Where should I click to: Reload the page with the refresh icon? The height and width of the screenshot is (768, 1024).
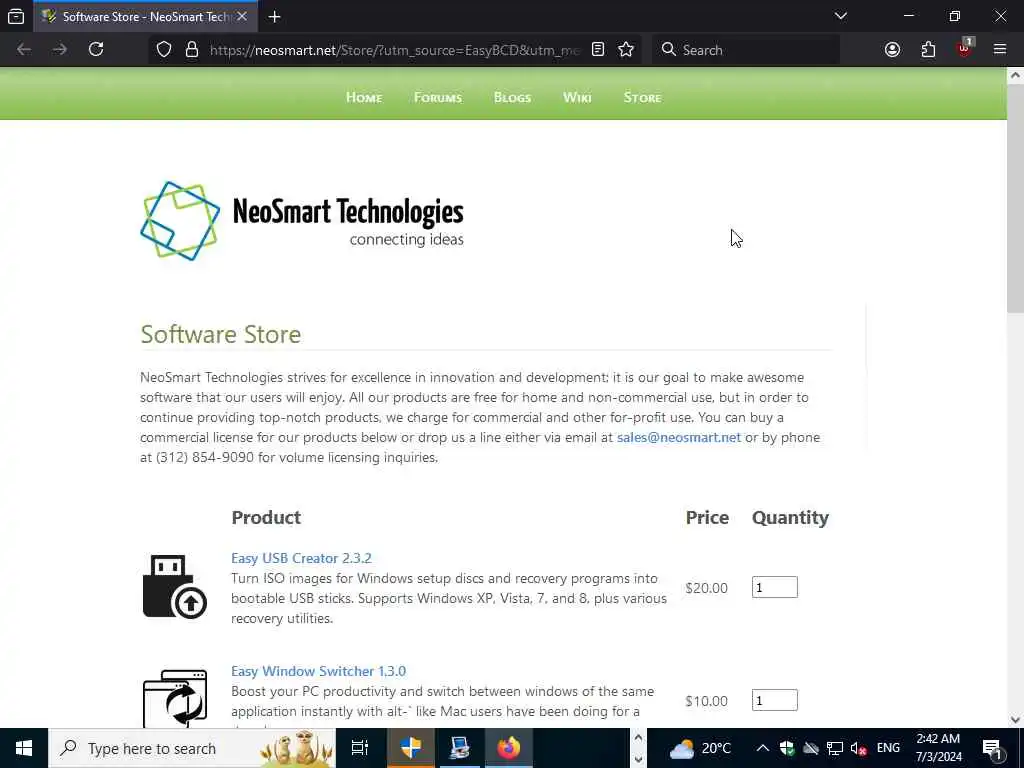pyautogui.click(x=96, y=50)
